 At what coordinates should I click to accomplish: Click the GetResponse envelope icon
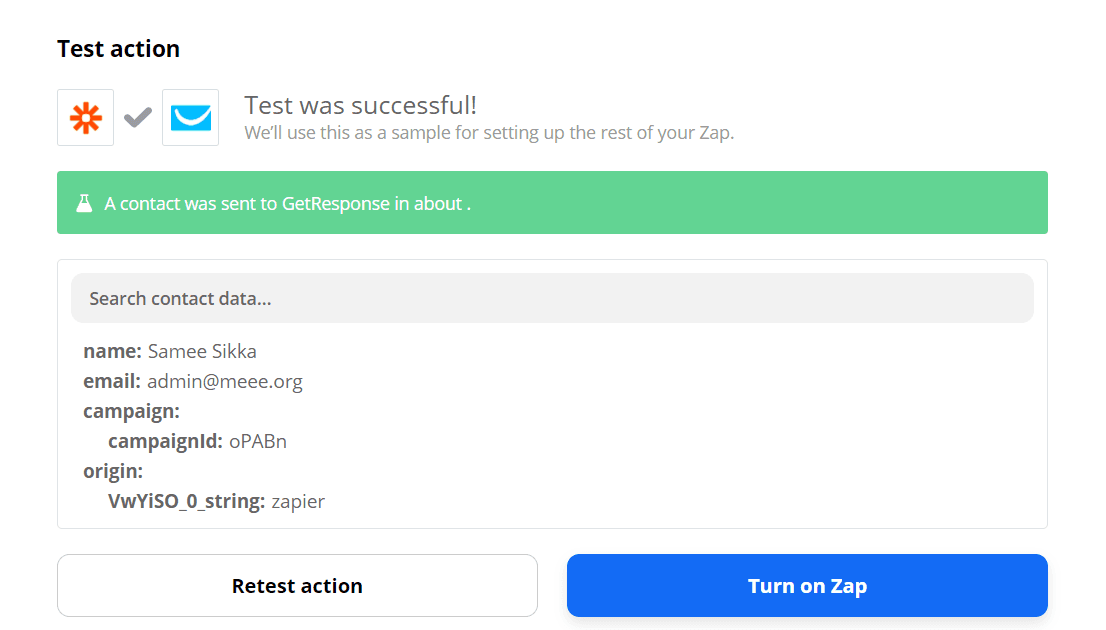[190, 118]
